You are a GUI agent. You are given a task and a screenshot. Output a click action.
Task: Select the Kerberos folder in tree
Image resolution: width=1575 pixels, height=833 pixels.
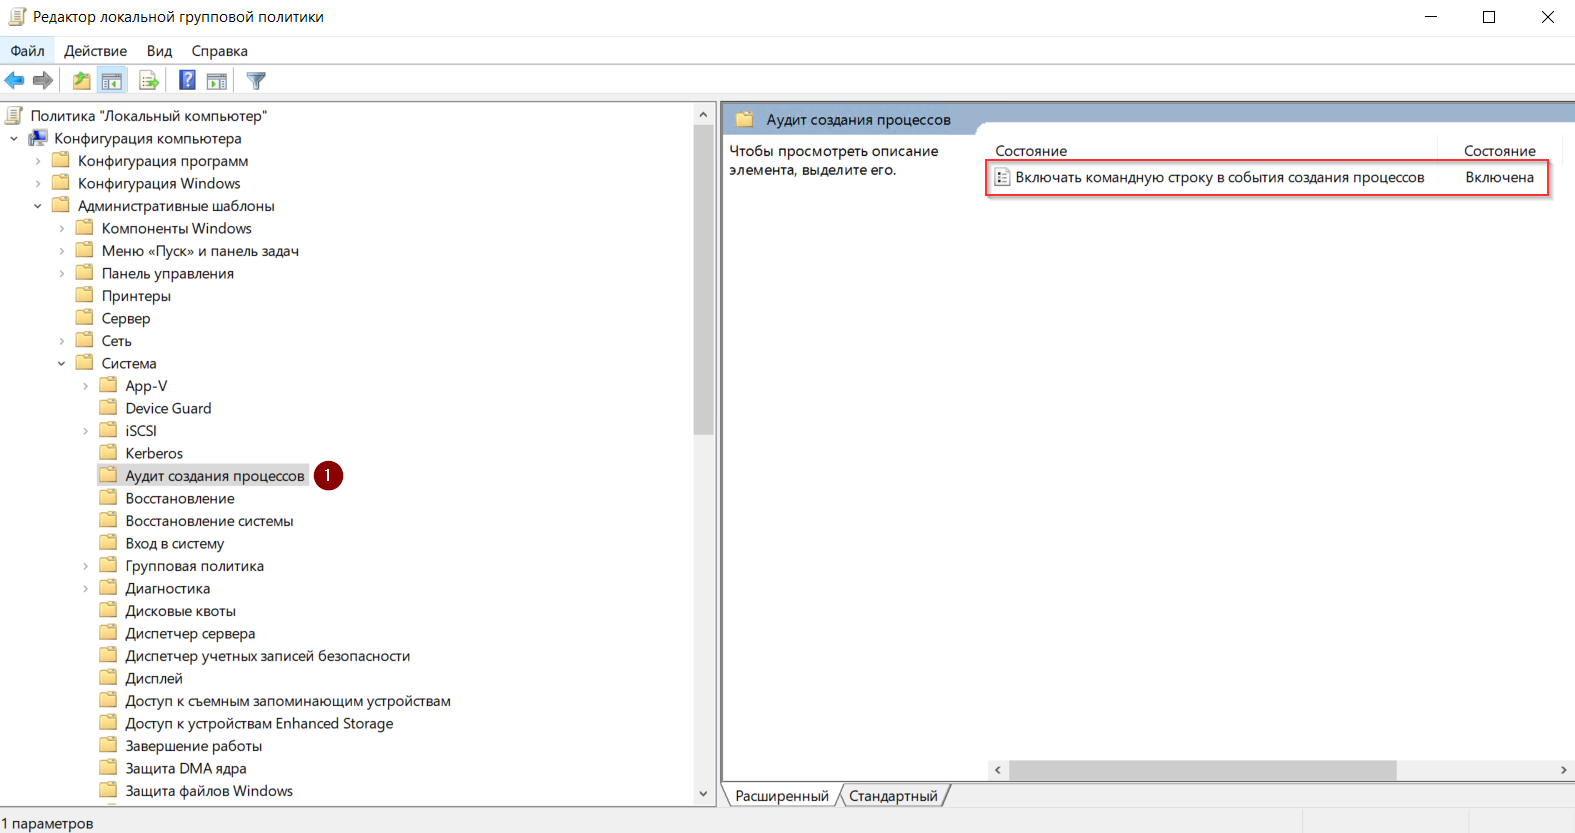tap(154, 454)
